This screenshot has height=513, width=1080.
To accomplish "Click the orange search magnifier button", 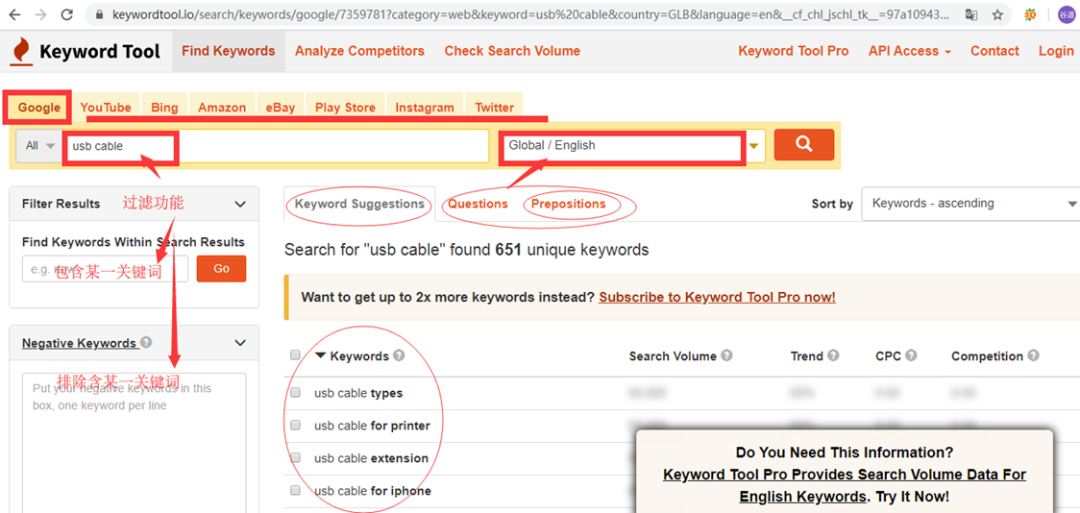I will [804, 145].
